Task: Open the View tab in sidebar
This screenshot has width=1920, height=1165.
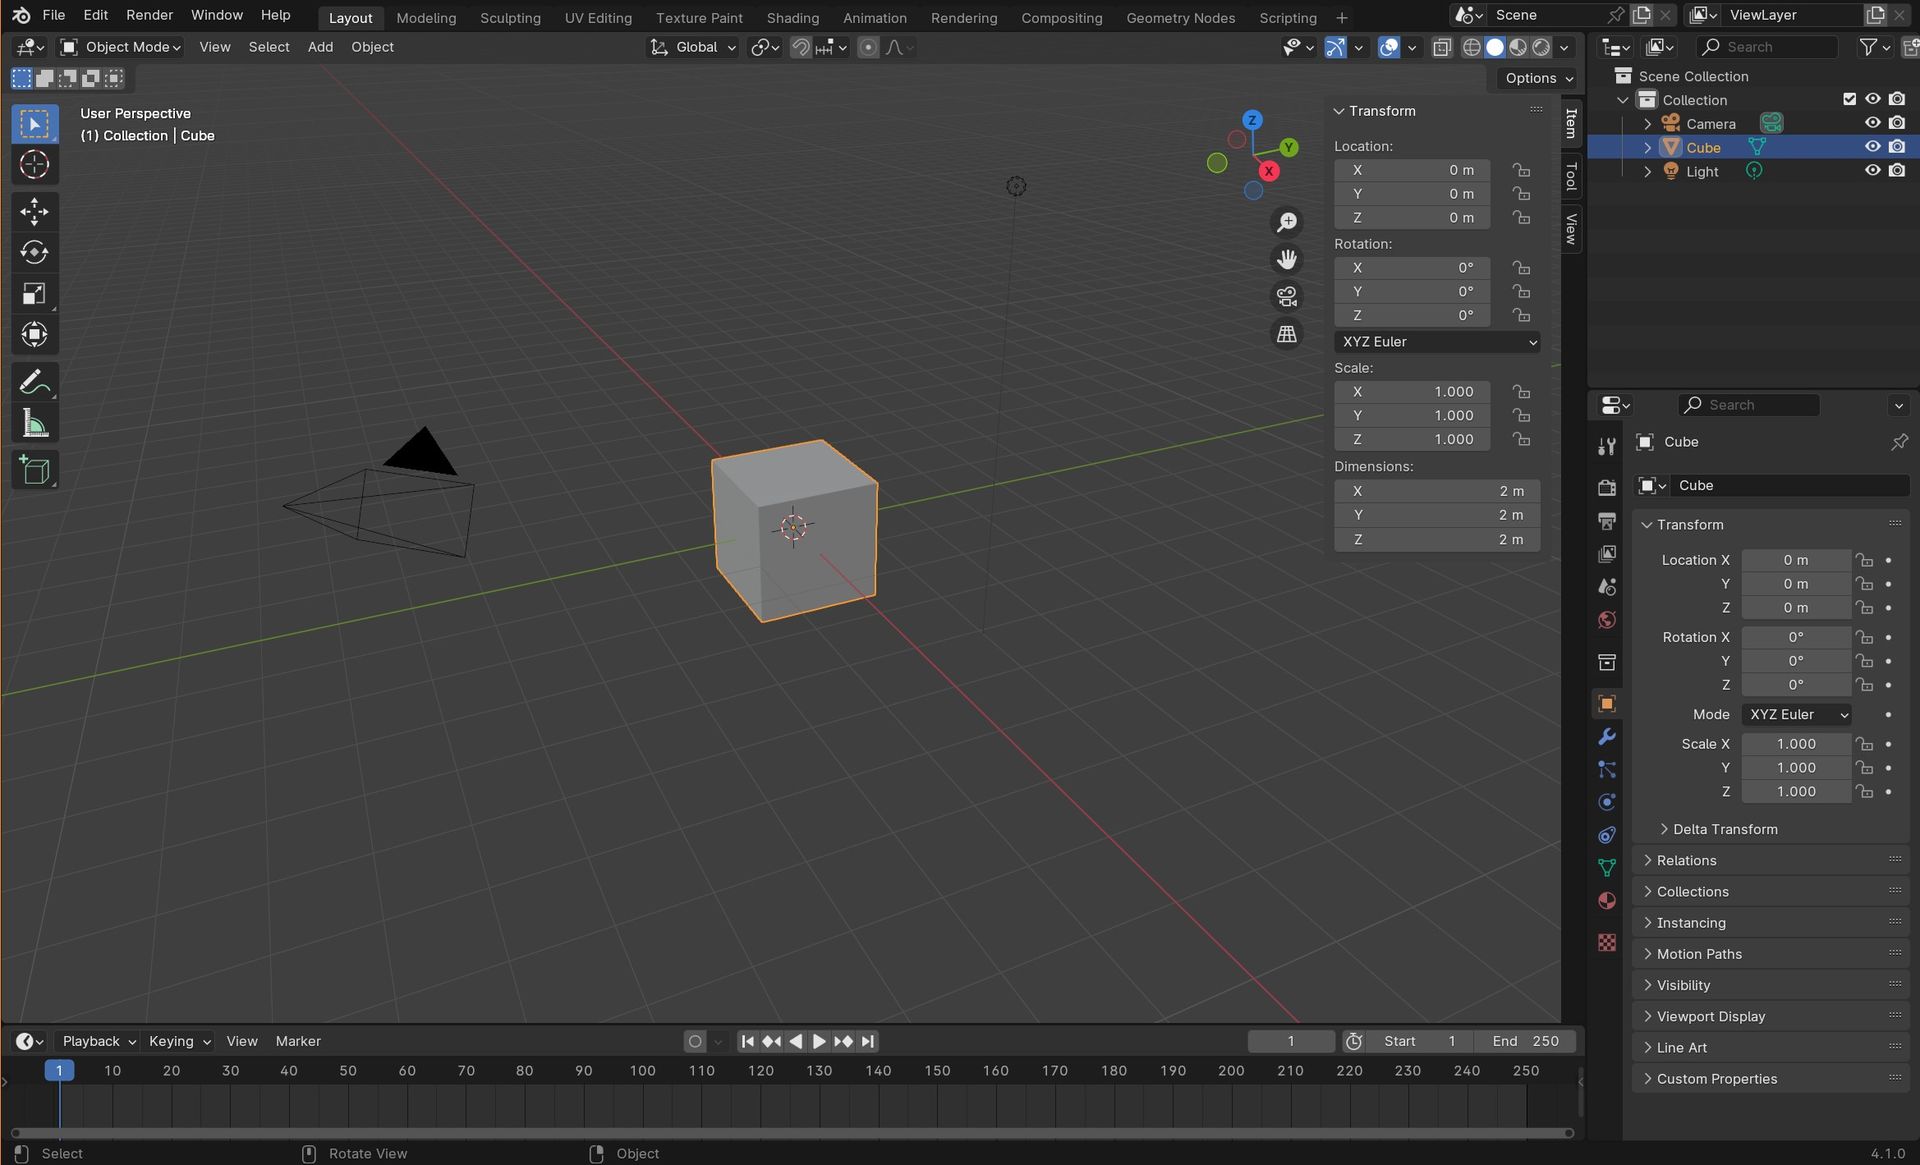Action: click(1571, 228)
